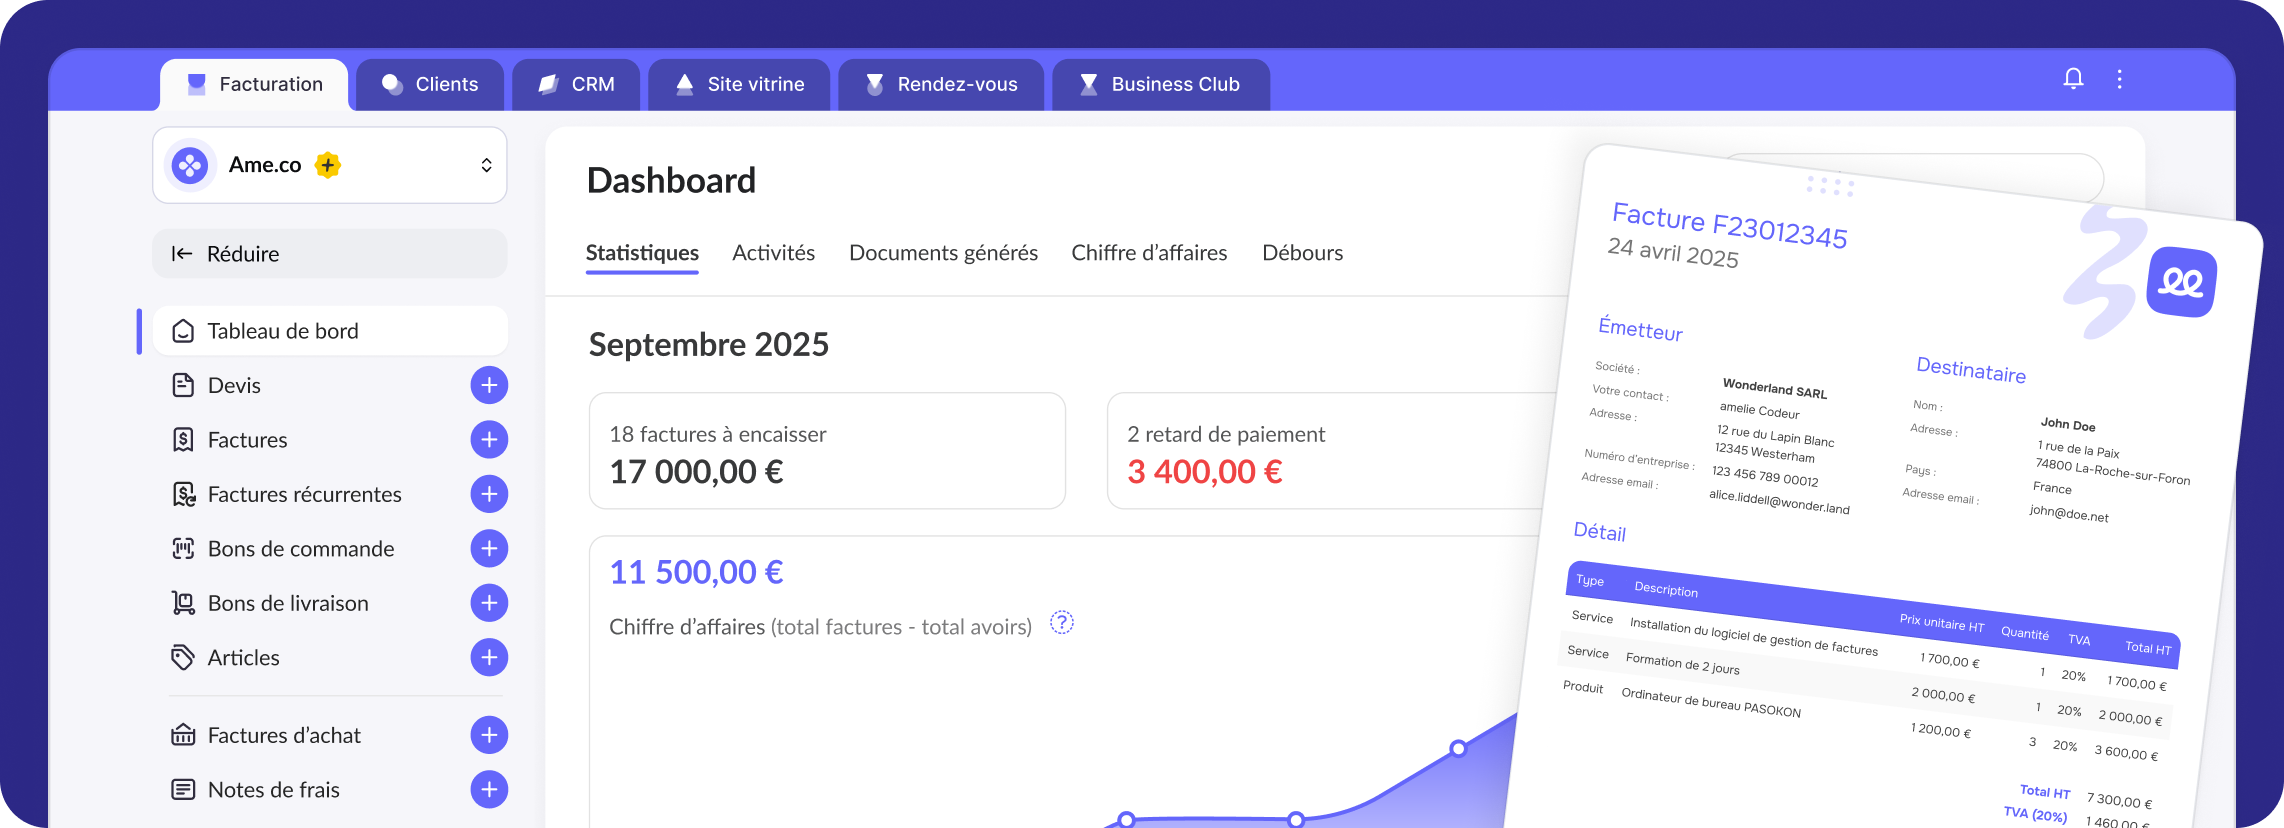Click the help question mark near Chiffre d'affaires
Screen dimensions: 2284x828
click(1061, 623)
